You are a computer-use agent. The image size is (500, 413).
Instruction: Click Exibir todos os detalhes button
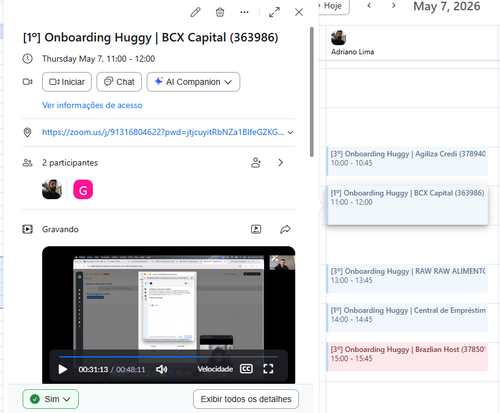[x=246, y=399]
